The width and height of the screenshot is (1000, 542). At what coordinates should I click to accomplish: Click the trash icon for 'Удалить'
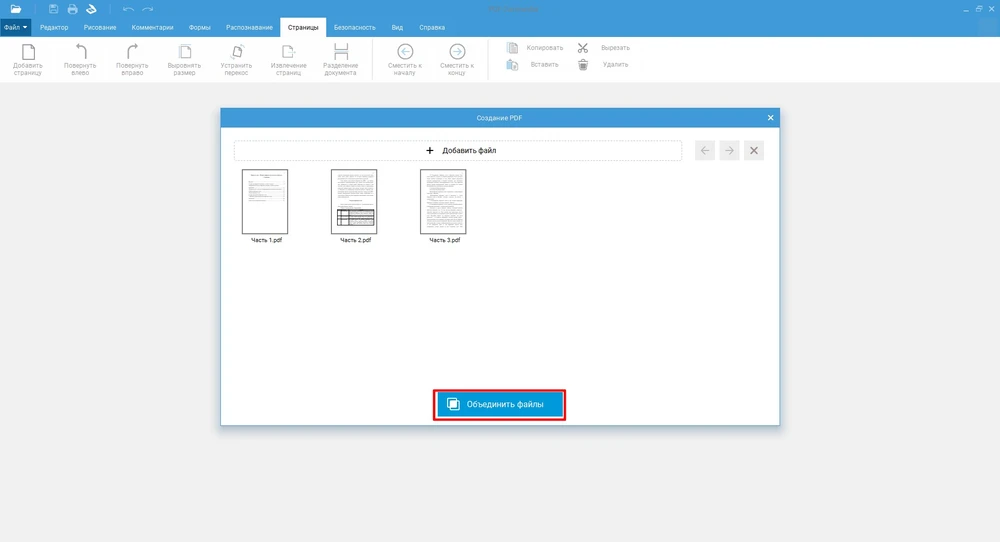click(583, 65)
